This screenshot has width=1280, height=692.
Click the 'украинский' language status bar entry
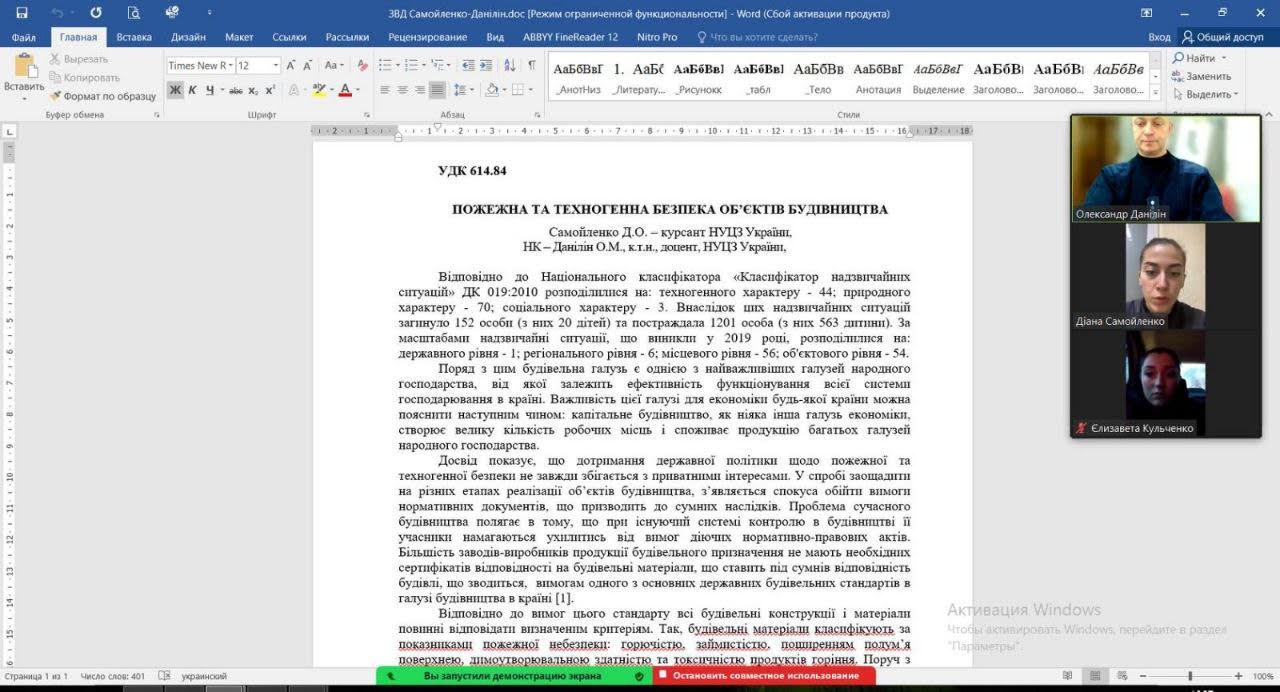coord(205,677)
